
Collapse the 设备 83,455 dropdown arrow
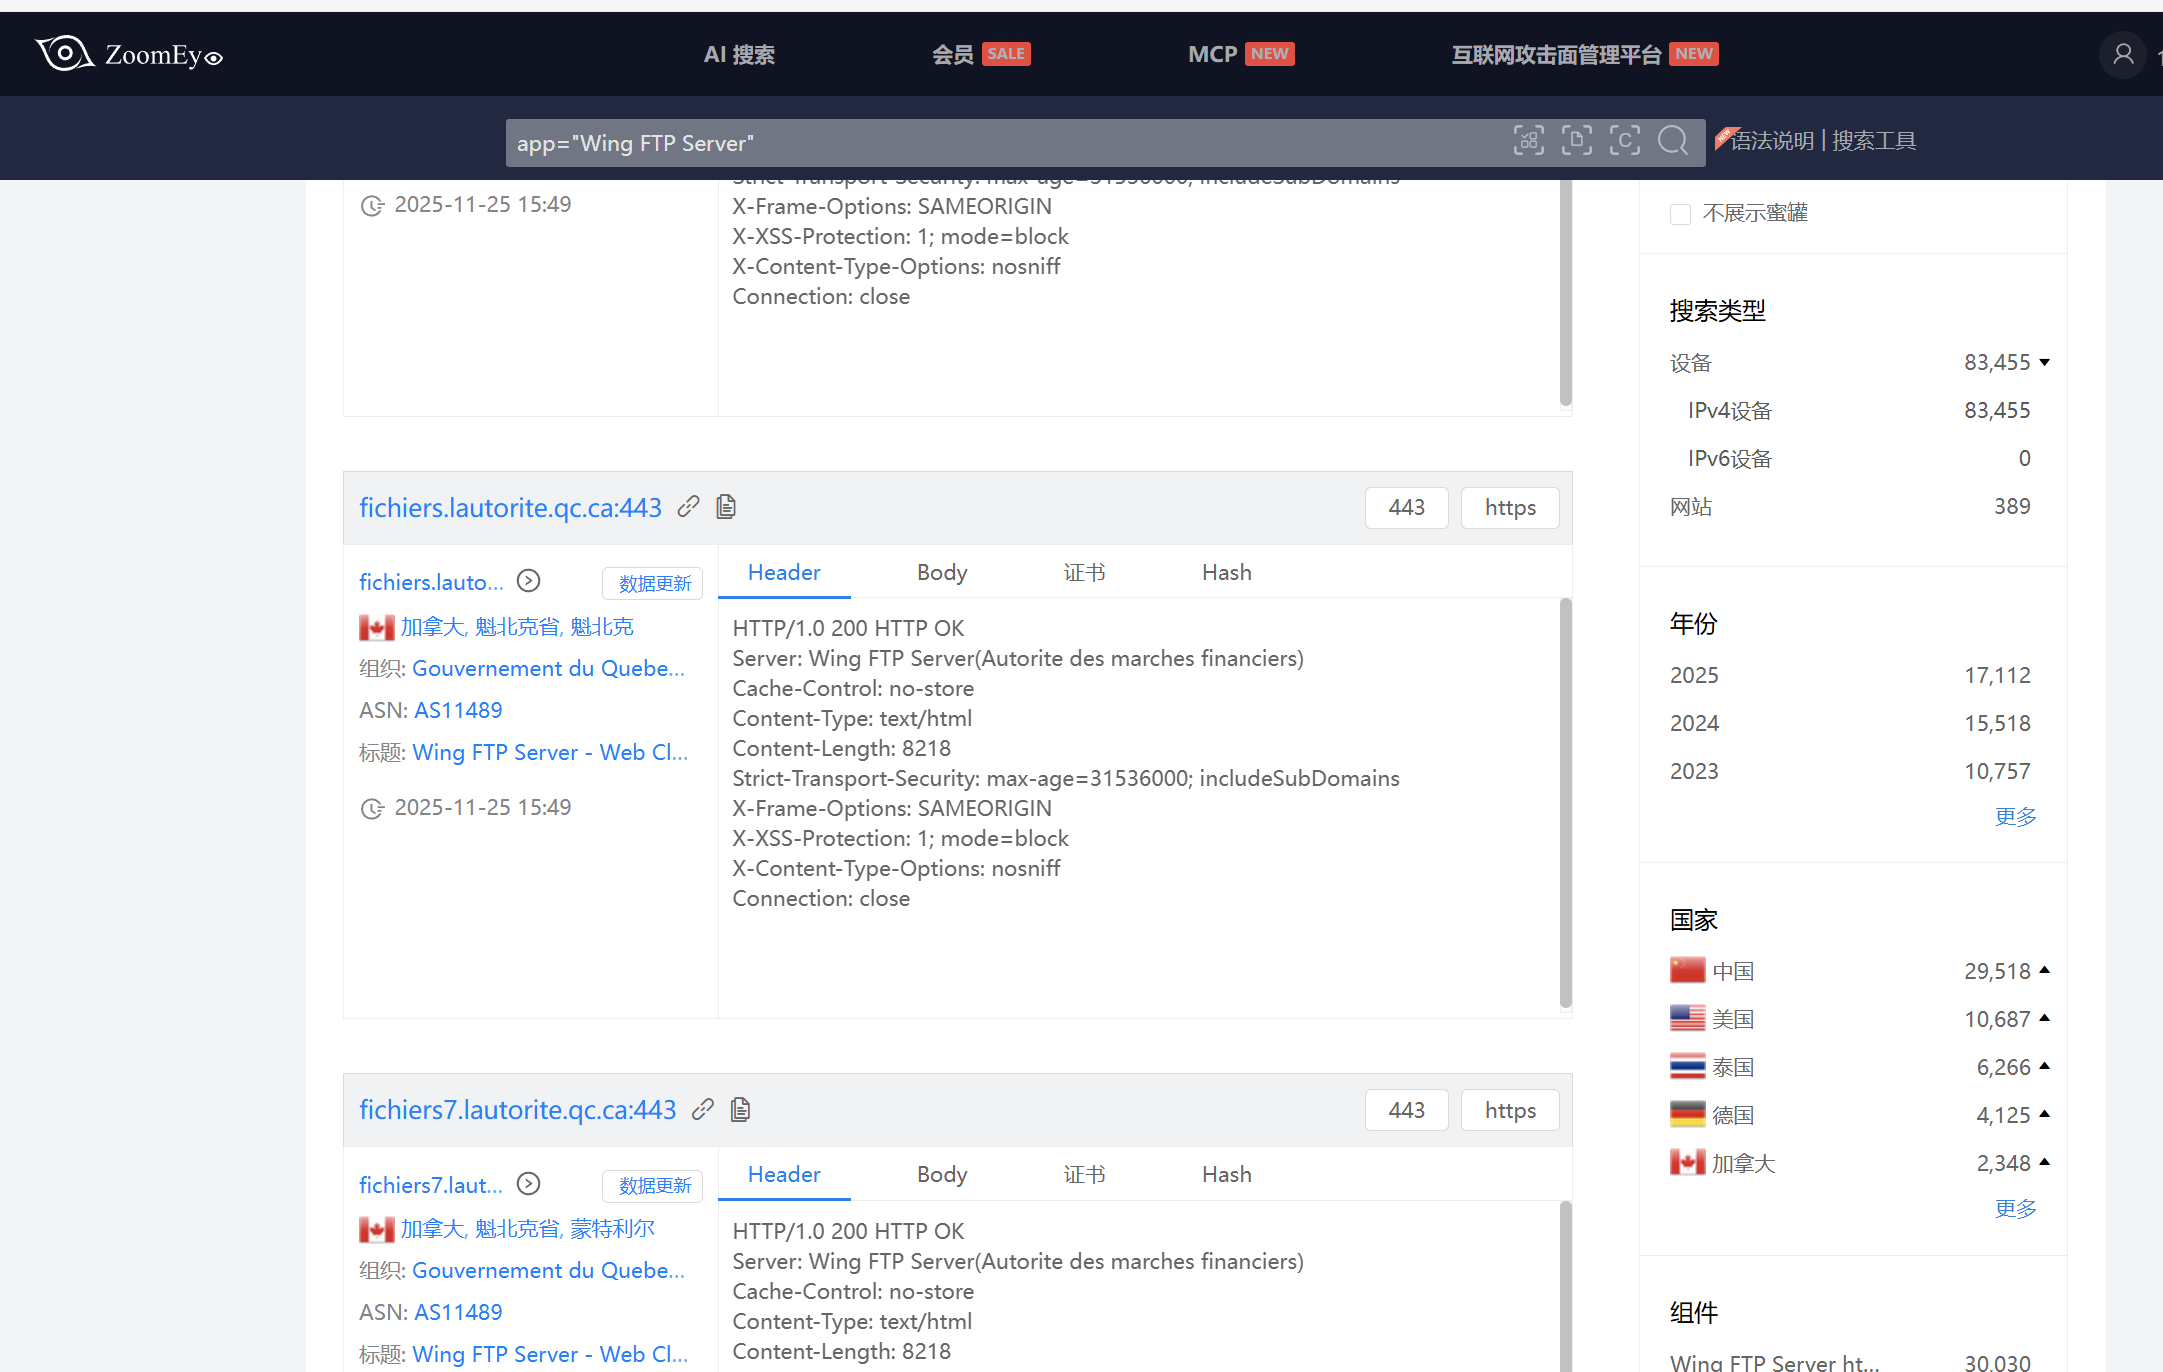(2044, 362)
